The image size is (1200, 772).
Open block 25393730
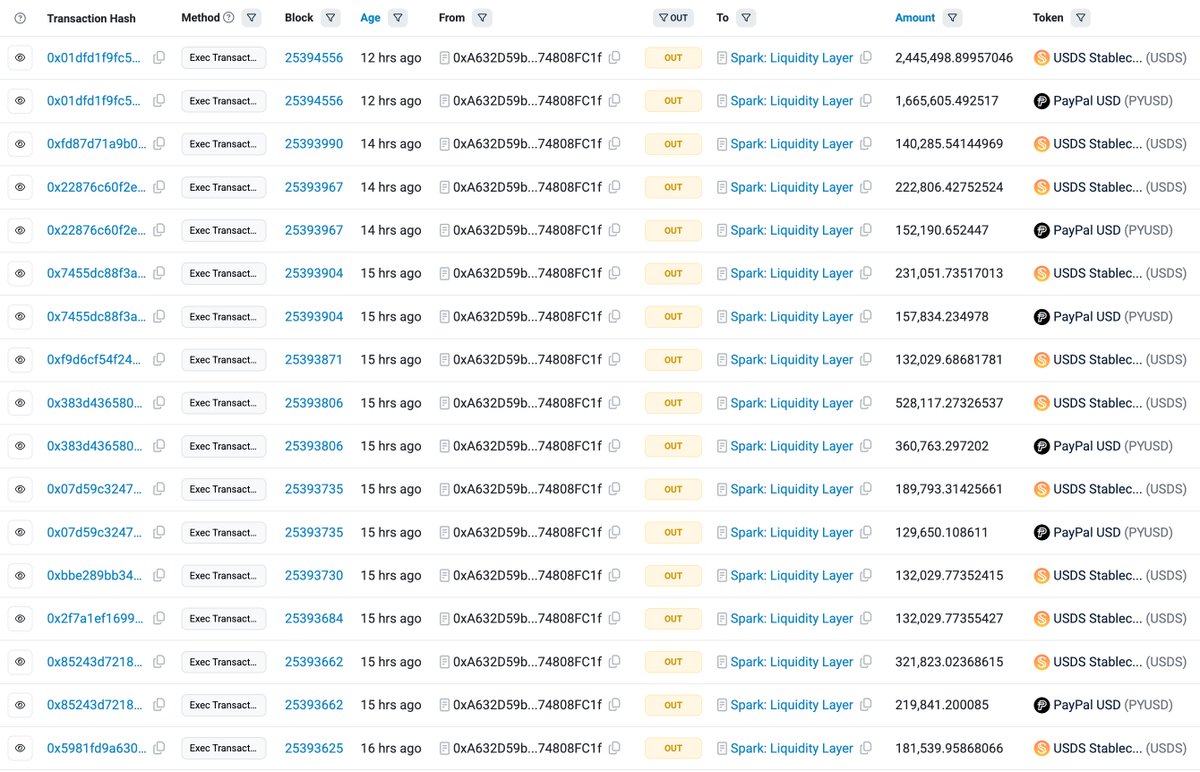314,576
